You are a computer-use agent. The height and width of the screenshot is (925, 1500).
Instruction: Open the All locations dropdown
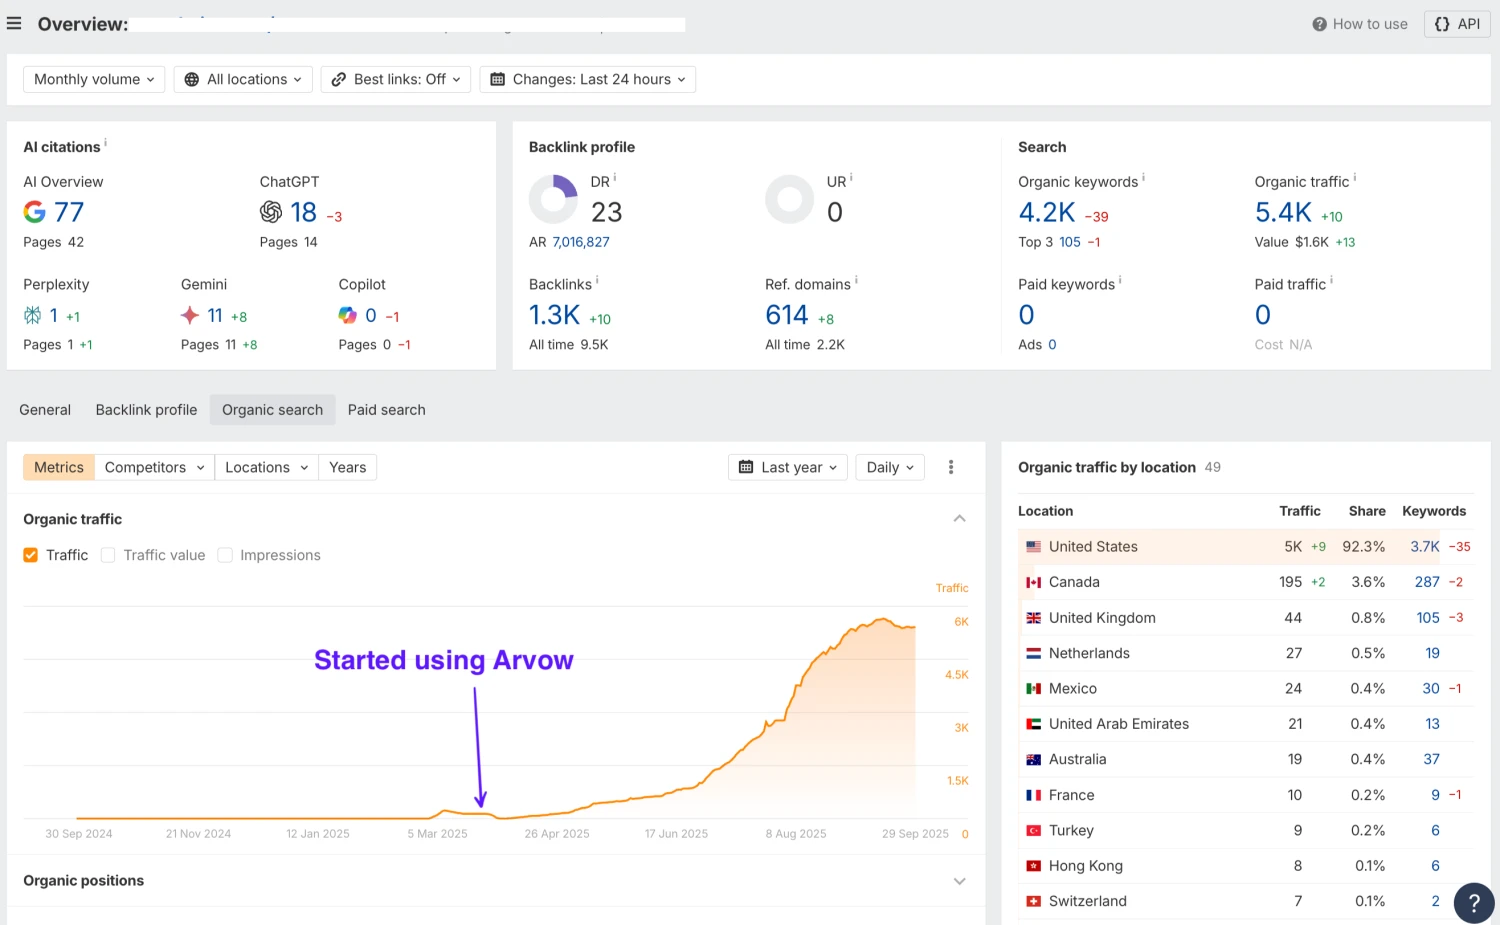click(243, 79)
